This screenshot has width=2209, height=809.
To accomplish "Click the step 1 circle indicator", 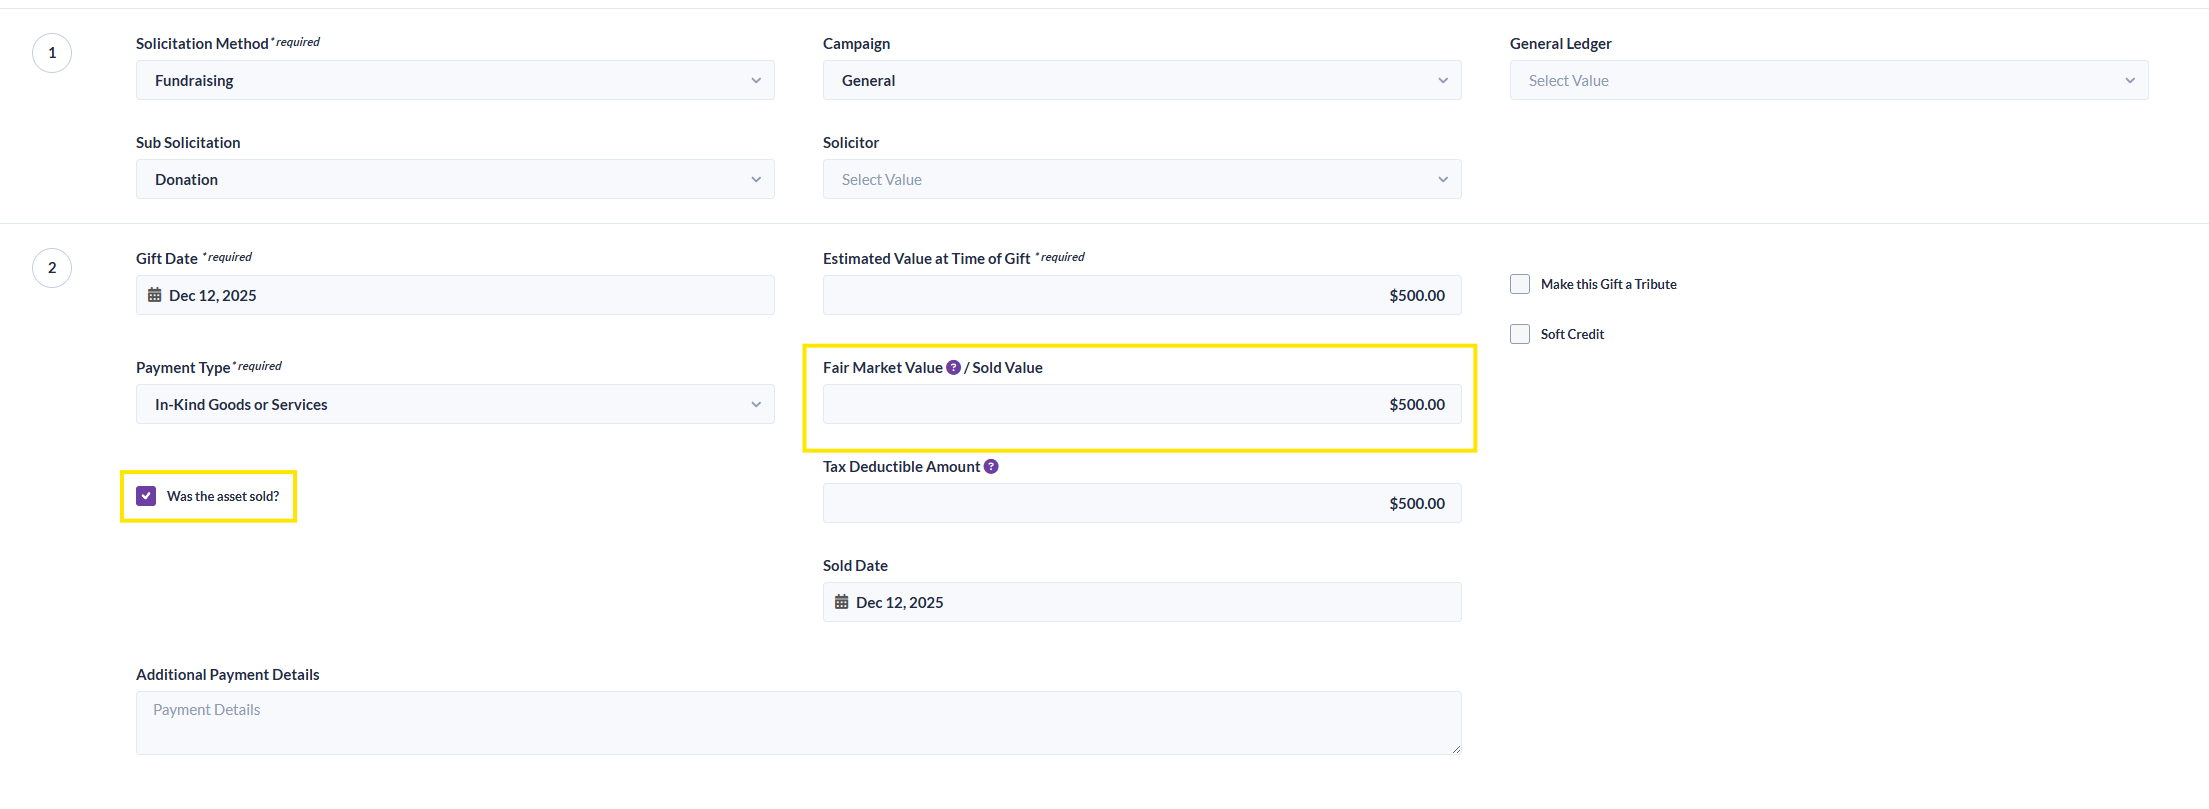I will 52,53.
